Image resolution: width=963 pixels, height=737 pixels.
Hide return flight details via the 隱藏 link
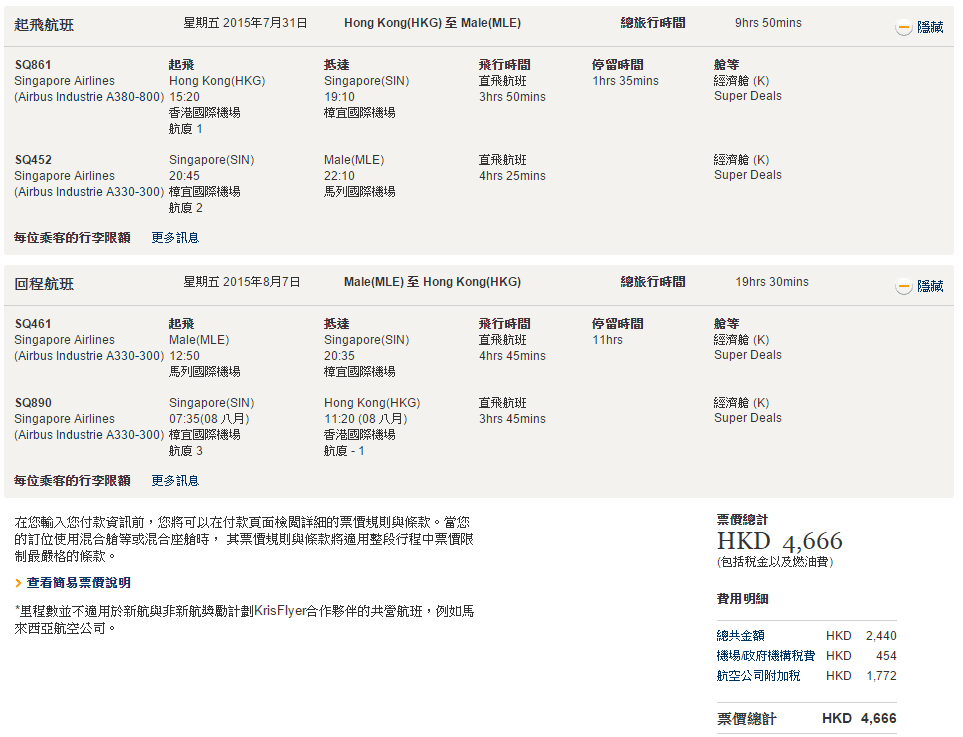pos(930,287)
